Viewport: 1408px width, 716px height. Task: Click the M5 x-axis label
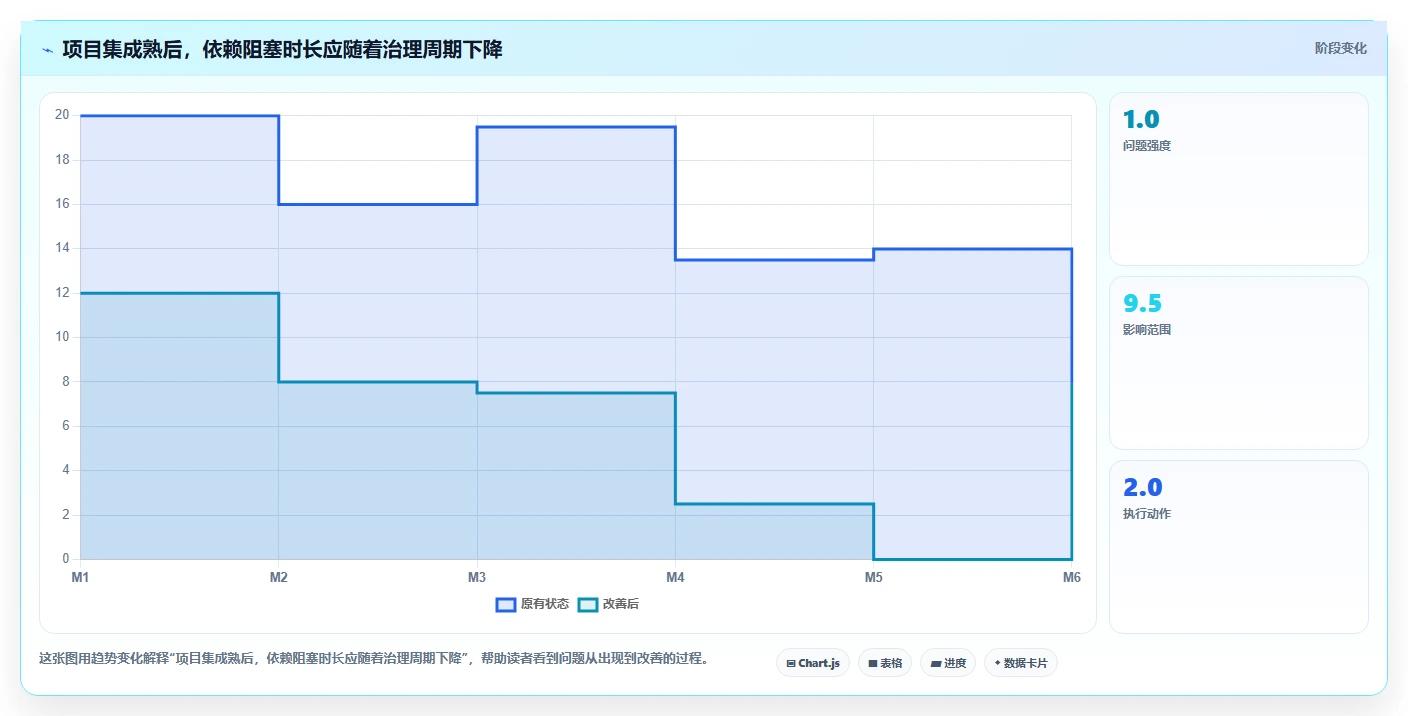[x=874, y=577]
